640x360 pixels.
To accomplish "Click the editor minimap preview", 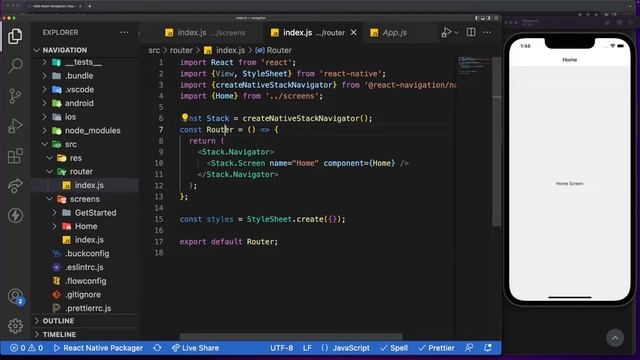I will (x=475, y=66).
